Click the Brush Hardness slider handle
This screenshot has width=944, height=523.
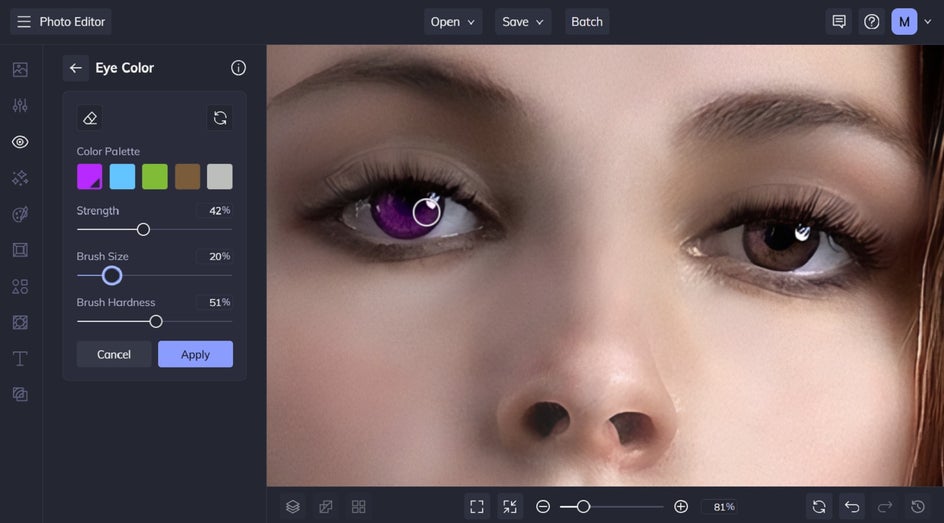click(x=156, y=321)
